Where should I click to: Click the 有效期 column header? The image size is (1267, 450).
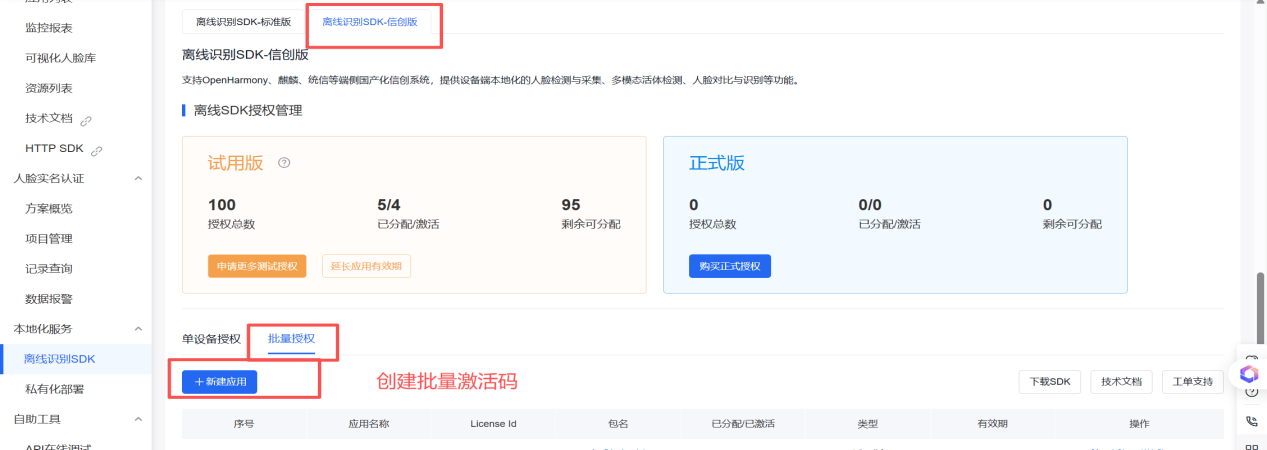click(x=990, y=424)
